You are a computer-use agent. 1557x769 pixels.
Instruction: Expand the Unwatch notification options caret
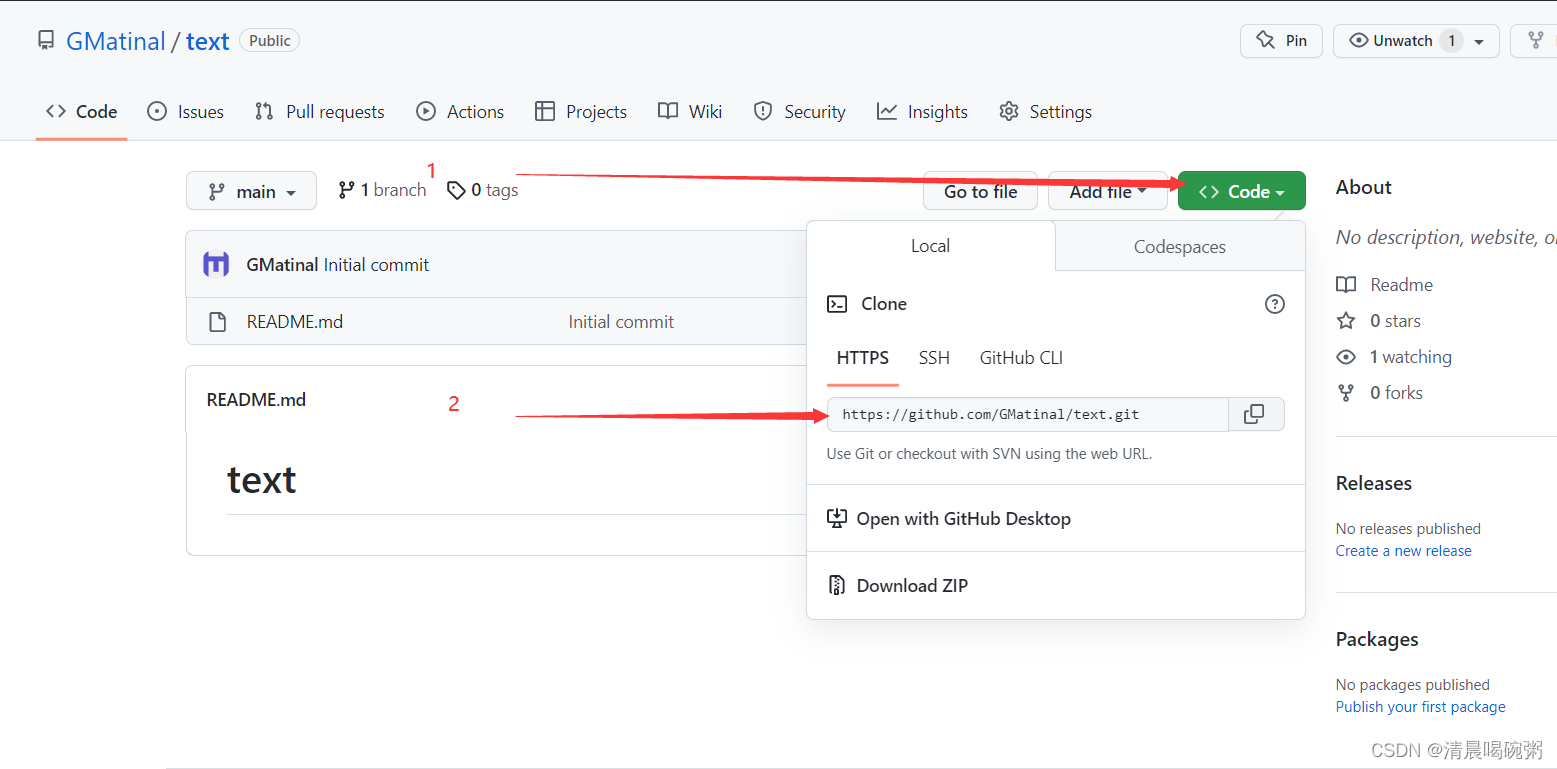[x=1479, y=42]
